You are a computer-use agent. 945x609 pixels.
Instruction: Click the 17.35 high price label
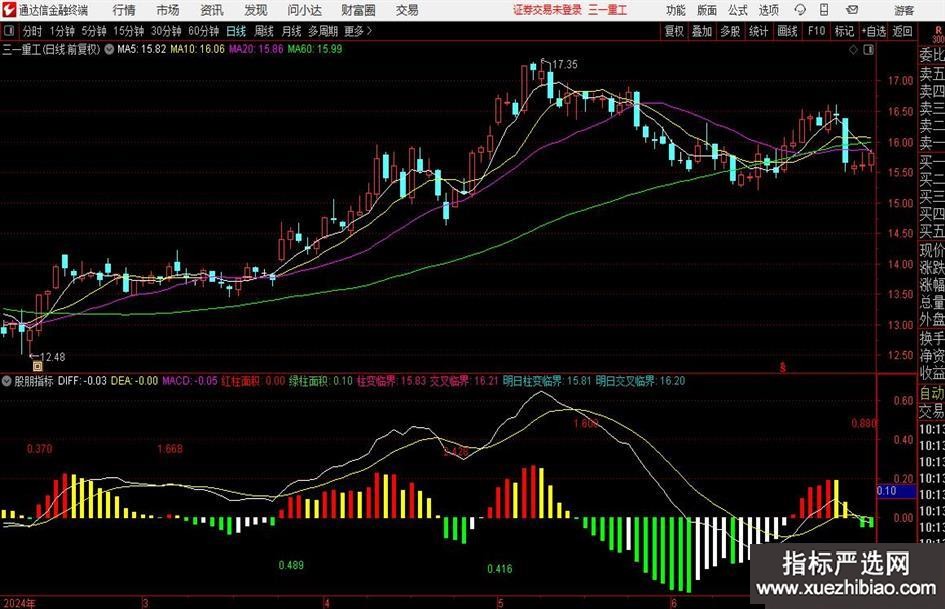coord(564,65)
